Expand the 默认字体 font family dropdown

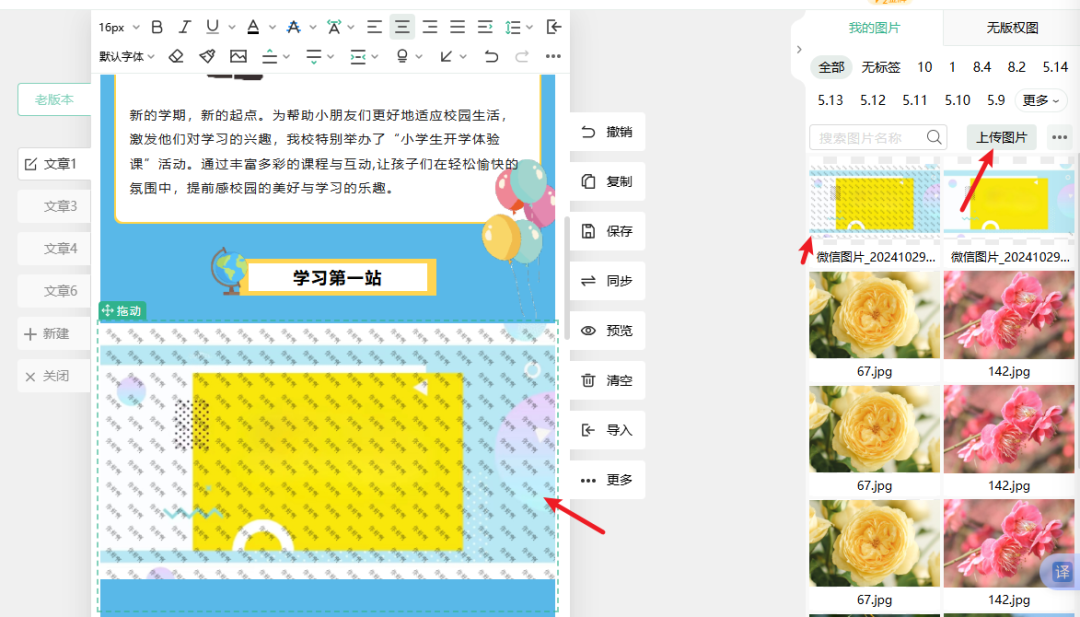(127, 56)
